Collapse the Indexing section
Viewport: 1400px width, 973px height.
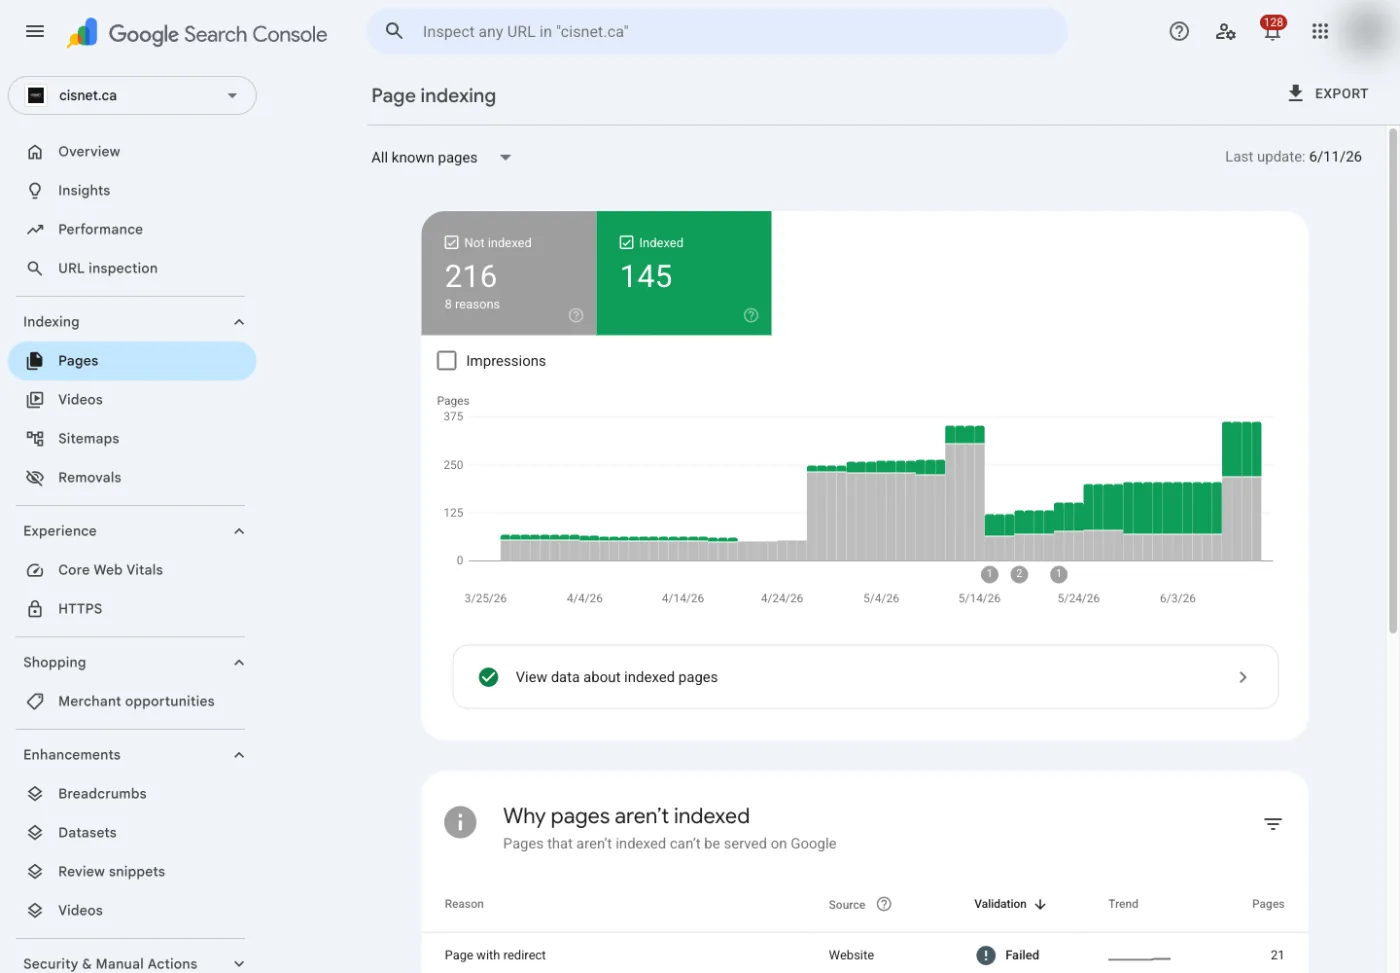click(239, 322)
